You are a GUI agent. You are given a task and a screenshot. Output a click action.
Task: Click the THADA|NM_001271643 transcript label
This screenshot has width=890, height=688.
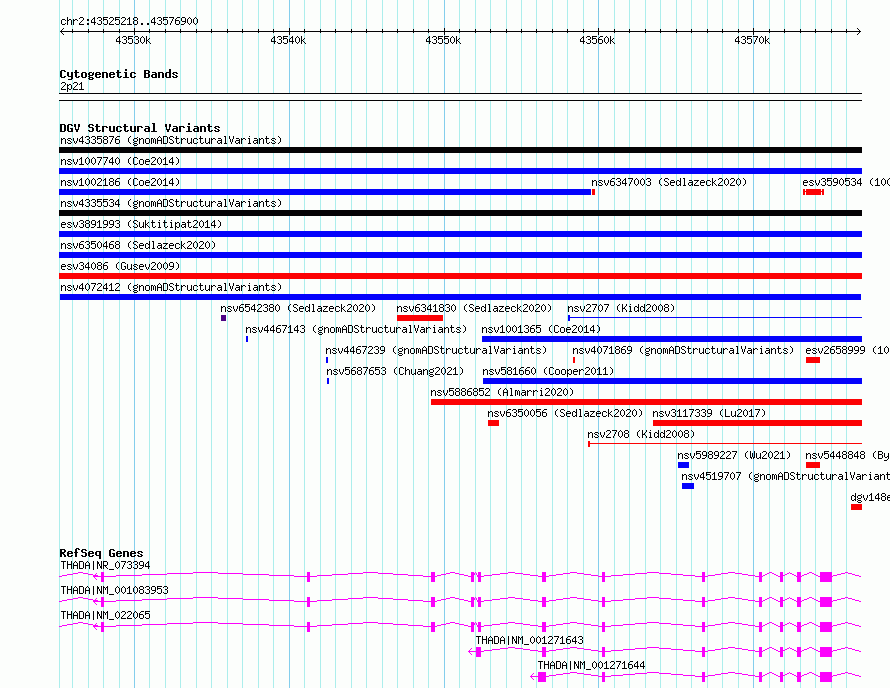529,640
